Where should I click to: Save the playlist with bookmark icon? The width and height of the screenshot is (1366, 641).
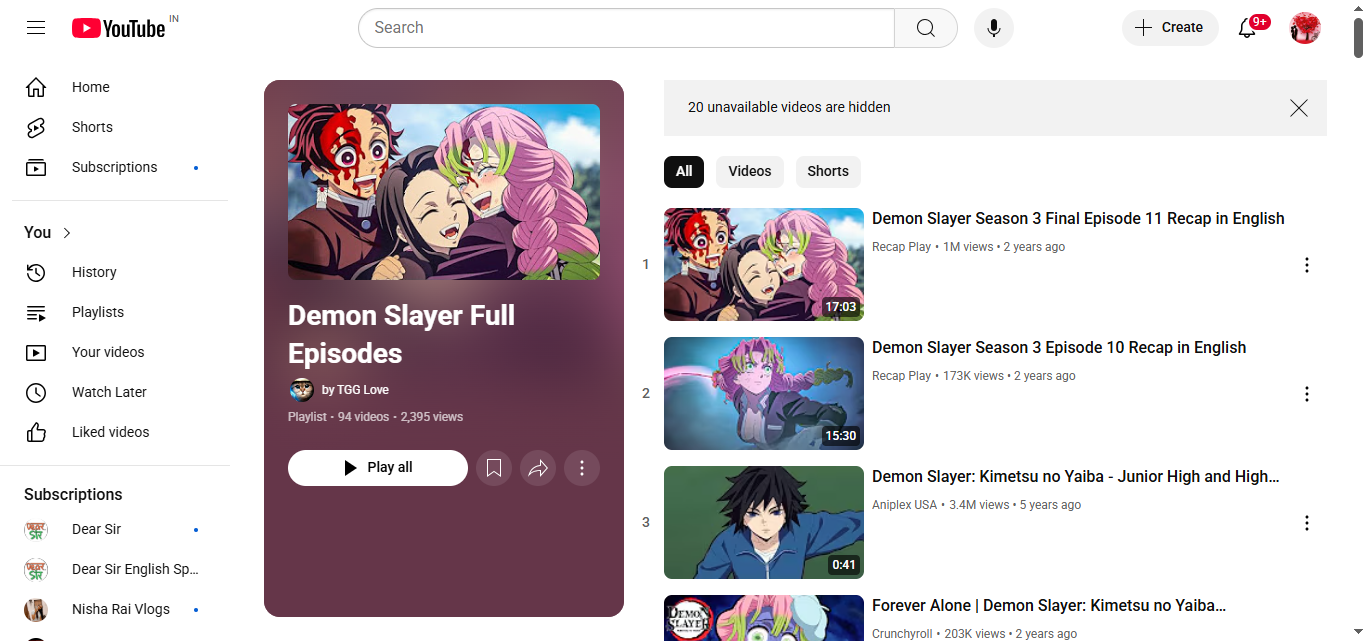(x=494, y=468)
